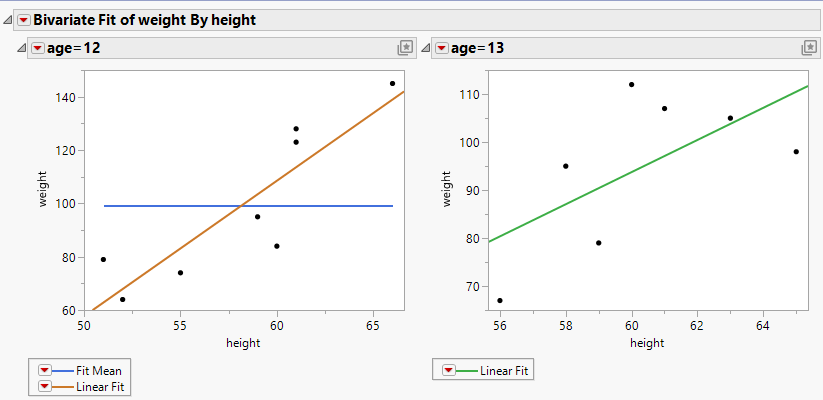The width and height of the screenshot is (823, 400).
Task: Open the age=12 red triangle menu
Action: tap(38, 48)
